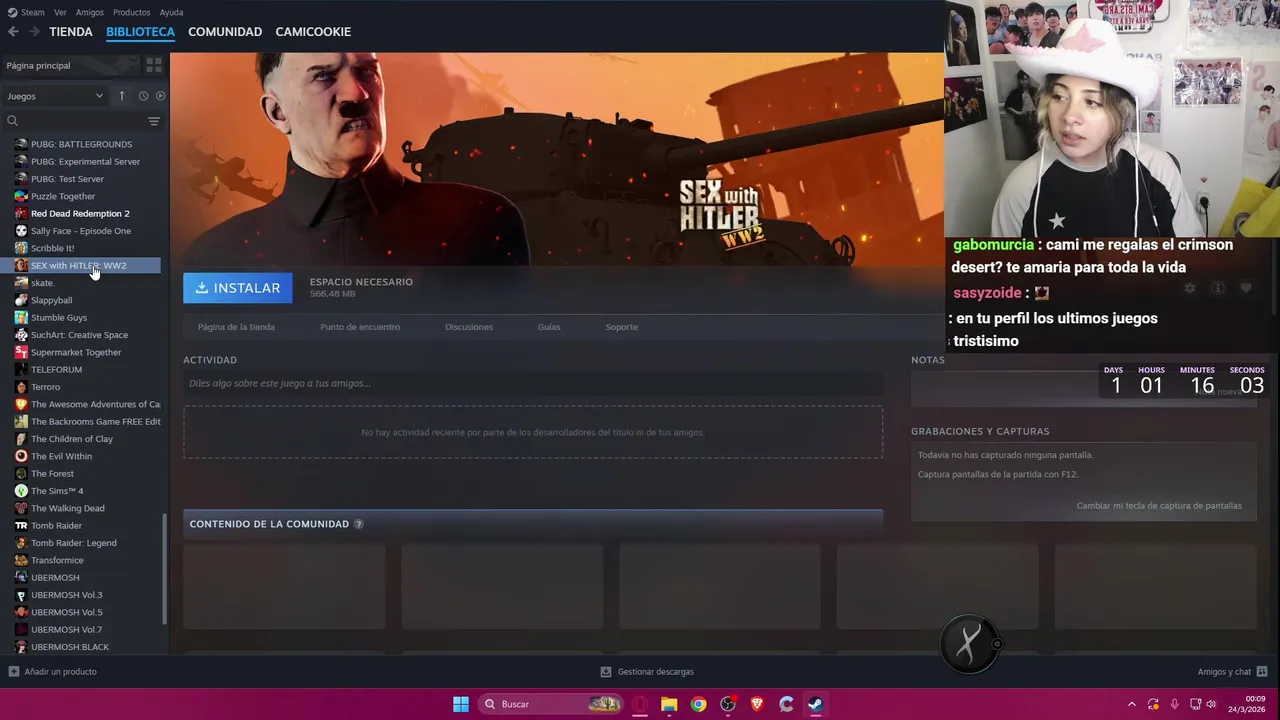Select The Evil Within in library
The width and height of the screenshot is (1280, 720).
click(61, 456)
